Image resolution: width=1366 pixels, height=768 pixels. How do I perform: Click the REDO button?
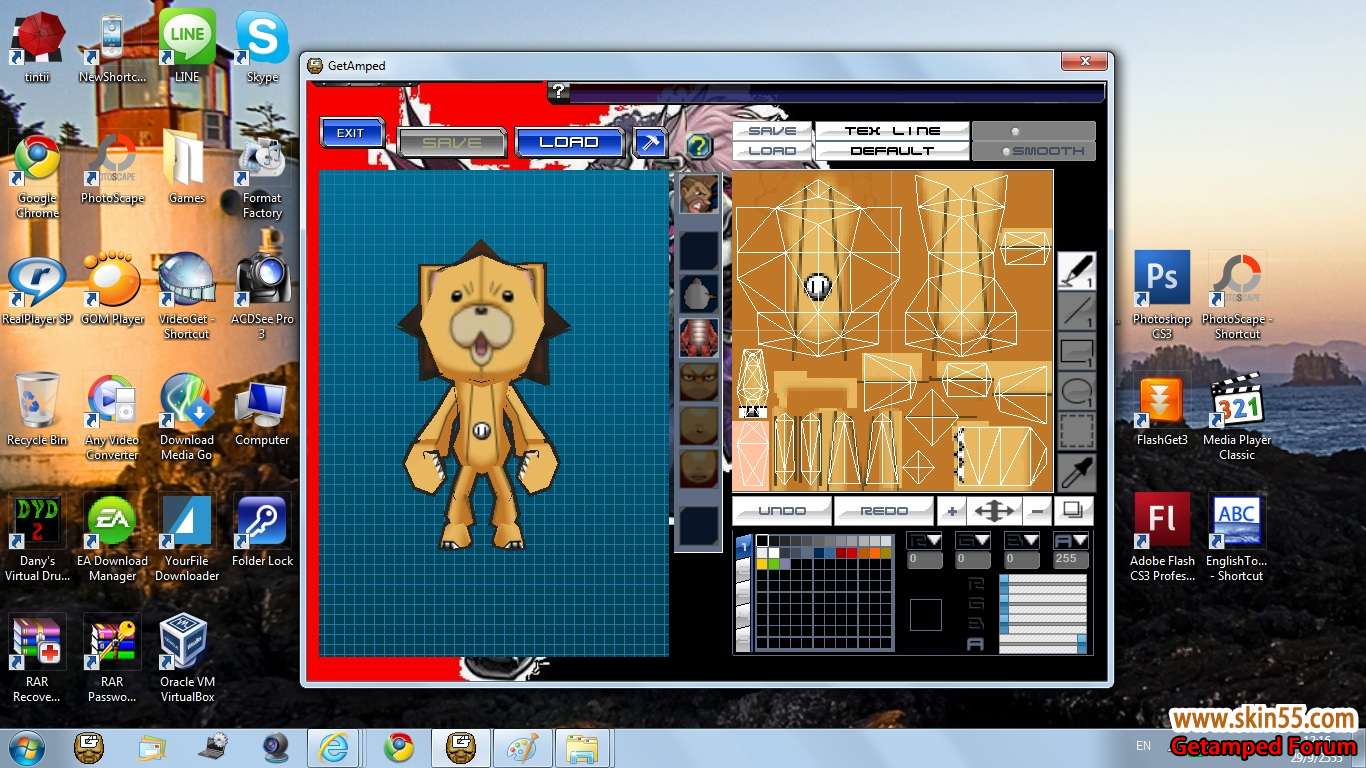(884, 511)
